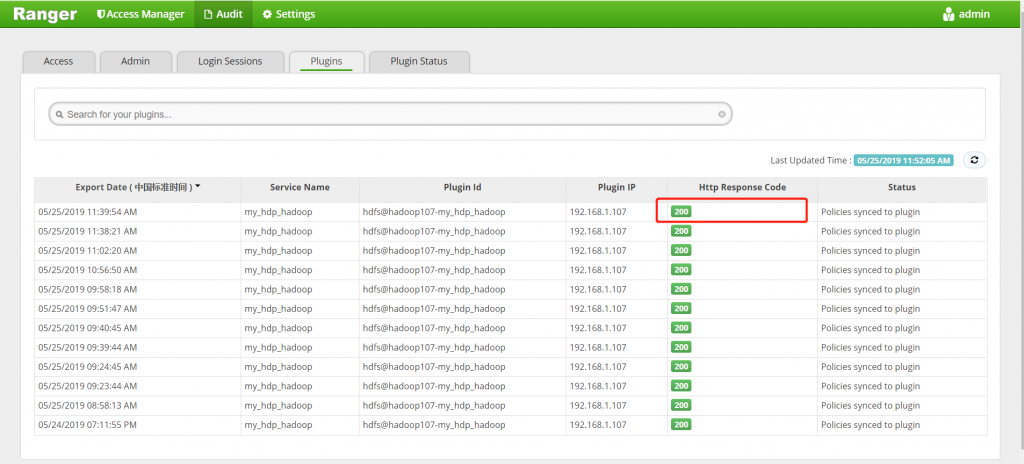Switch to the Plugin Status tab
The width and height of the screenshot is (1024, 464).
coord(419,61)
